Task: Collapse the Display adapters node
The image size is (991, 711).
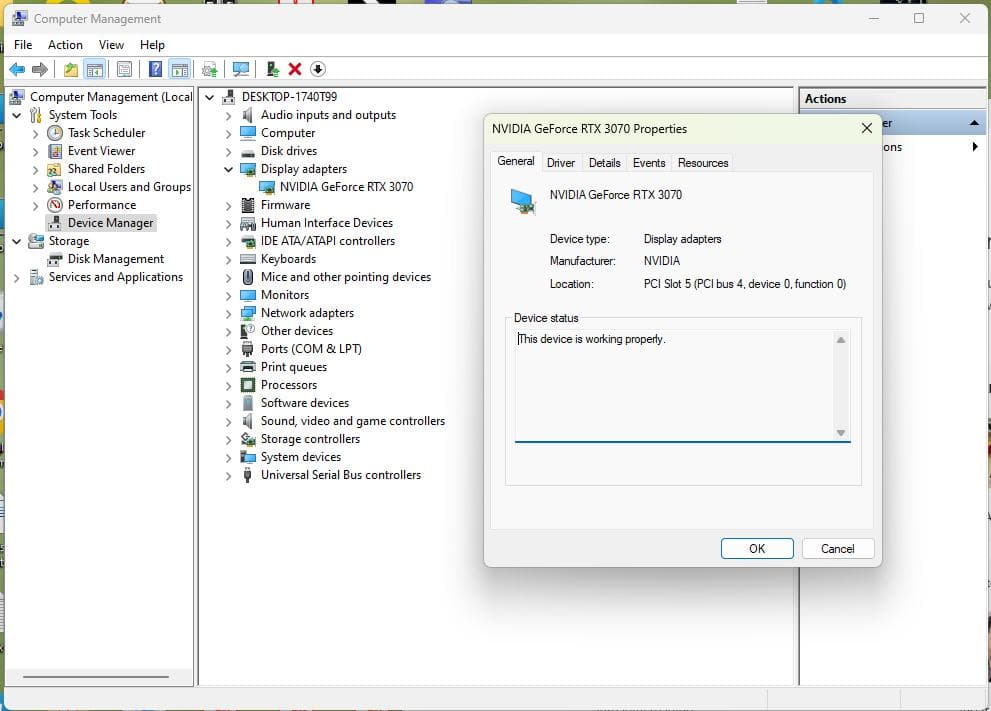Action: [228, 169]
